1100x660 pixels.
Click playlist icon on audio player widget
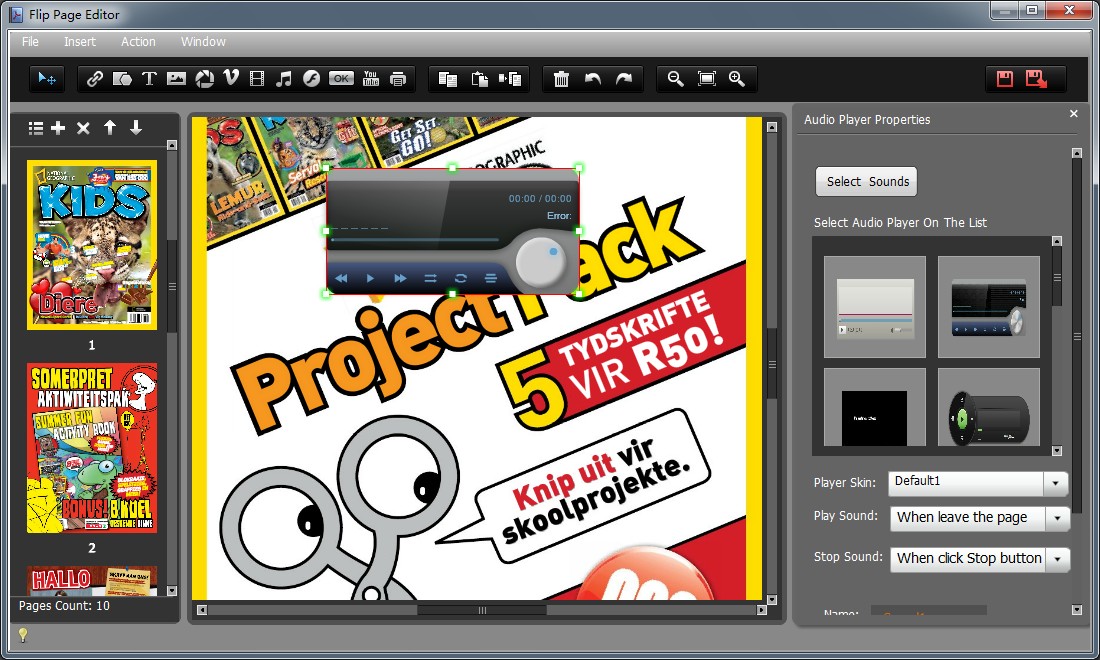point(490,278)
